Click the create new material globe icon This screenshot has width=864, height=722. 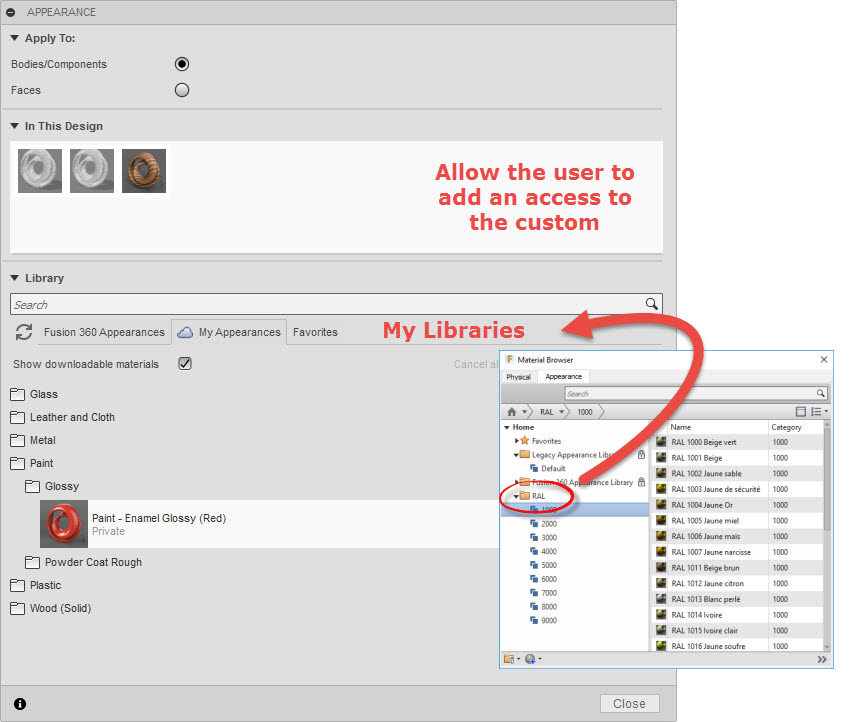(530, 659)
